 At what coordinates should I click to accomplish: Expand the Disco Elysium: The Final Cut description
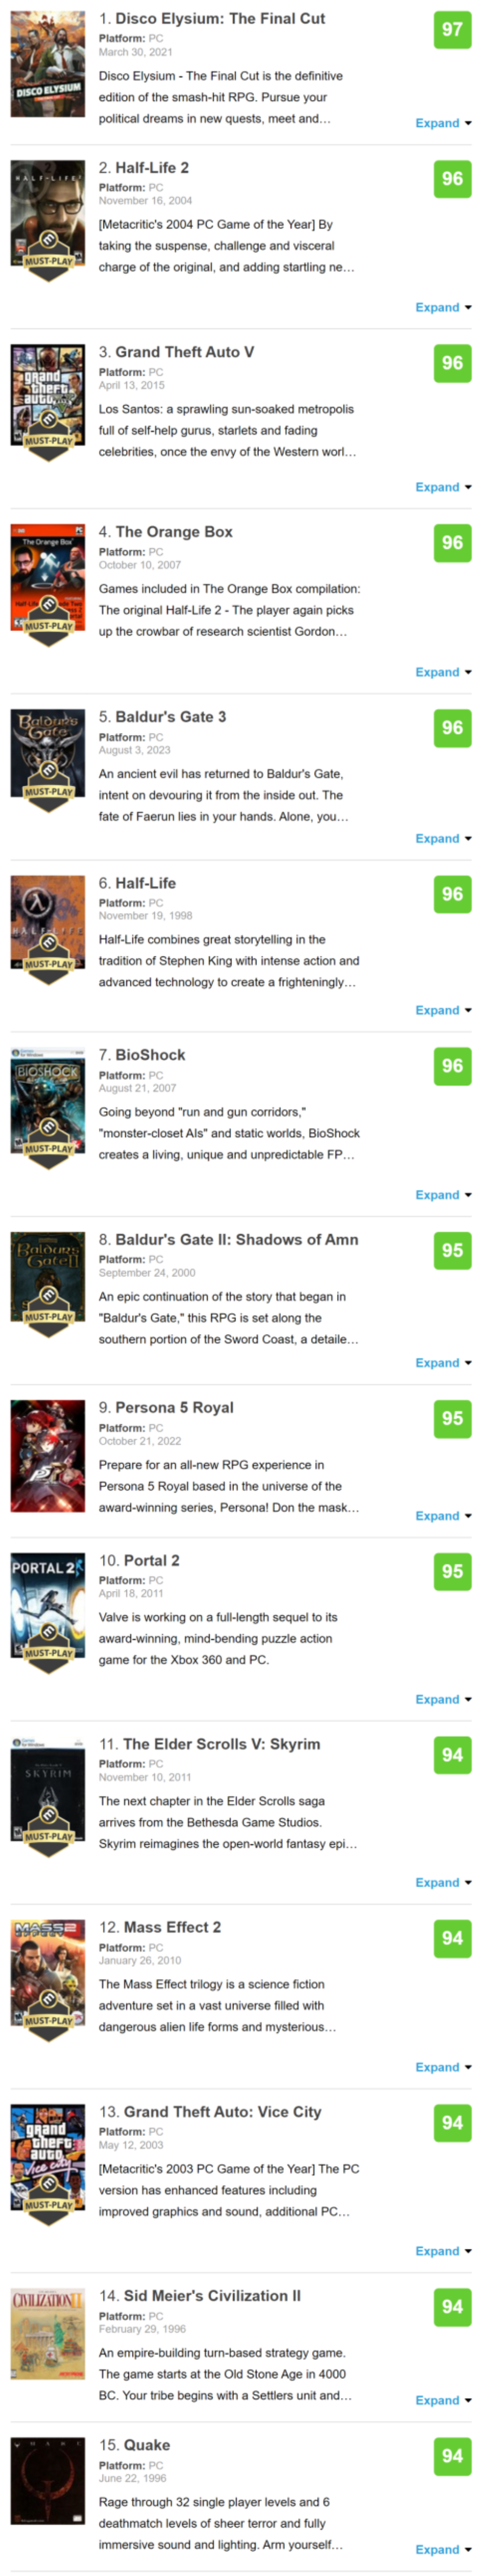443,123
